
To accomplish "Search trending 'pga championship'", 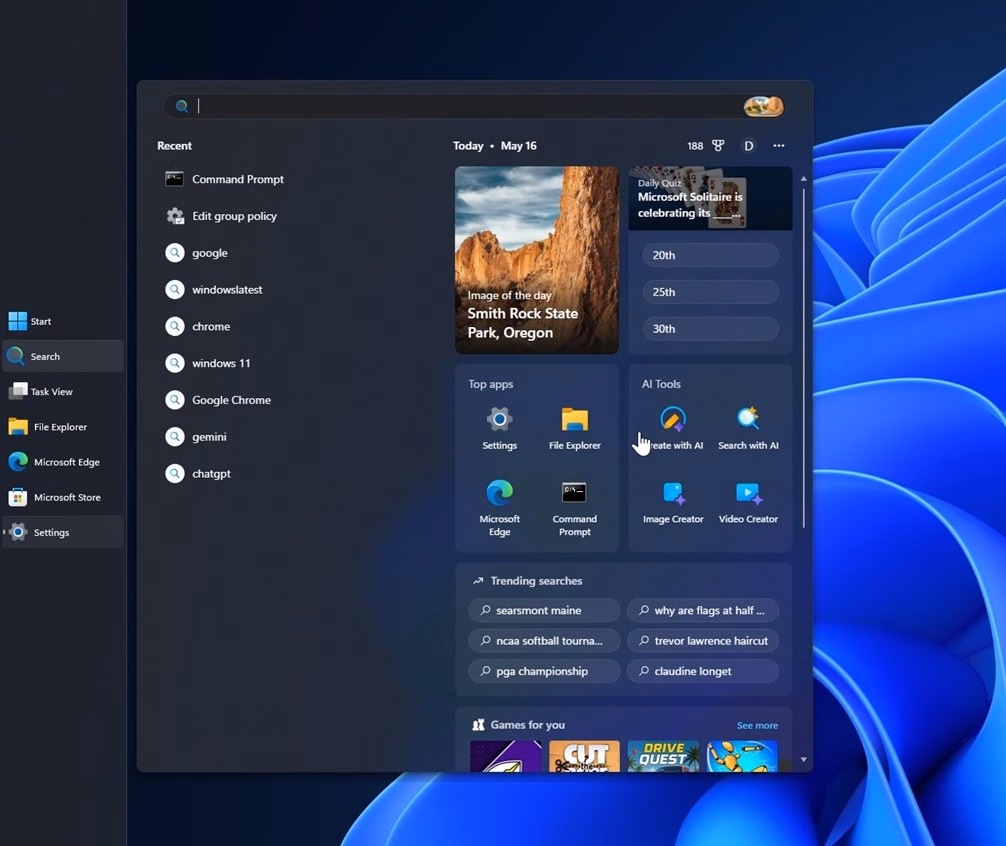I will [x=544, y=671].
